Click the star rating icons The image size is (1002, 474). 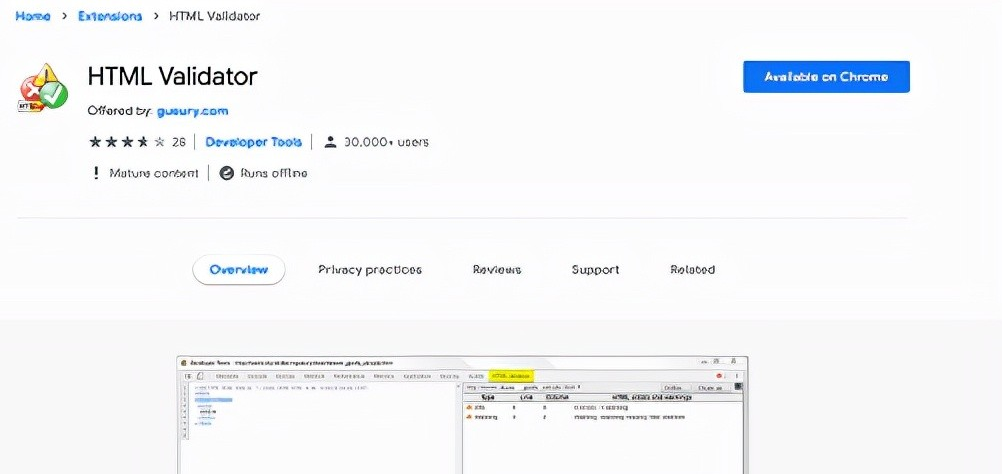click(127, 142)
